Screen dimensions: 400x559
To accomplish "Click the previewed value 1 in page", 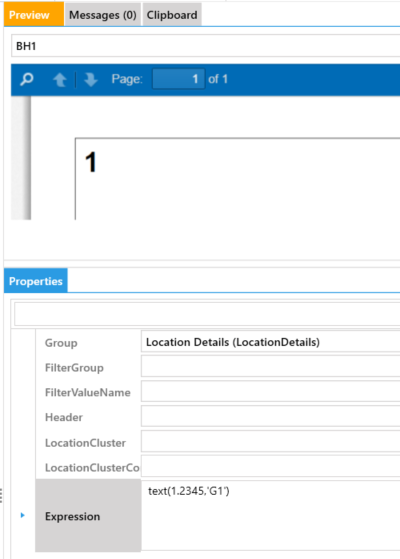I will (91, 162).
